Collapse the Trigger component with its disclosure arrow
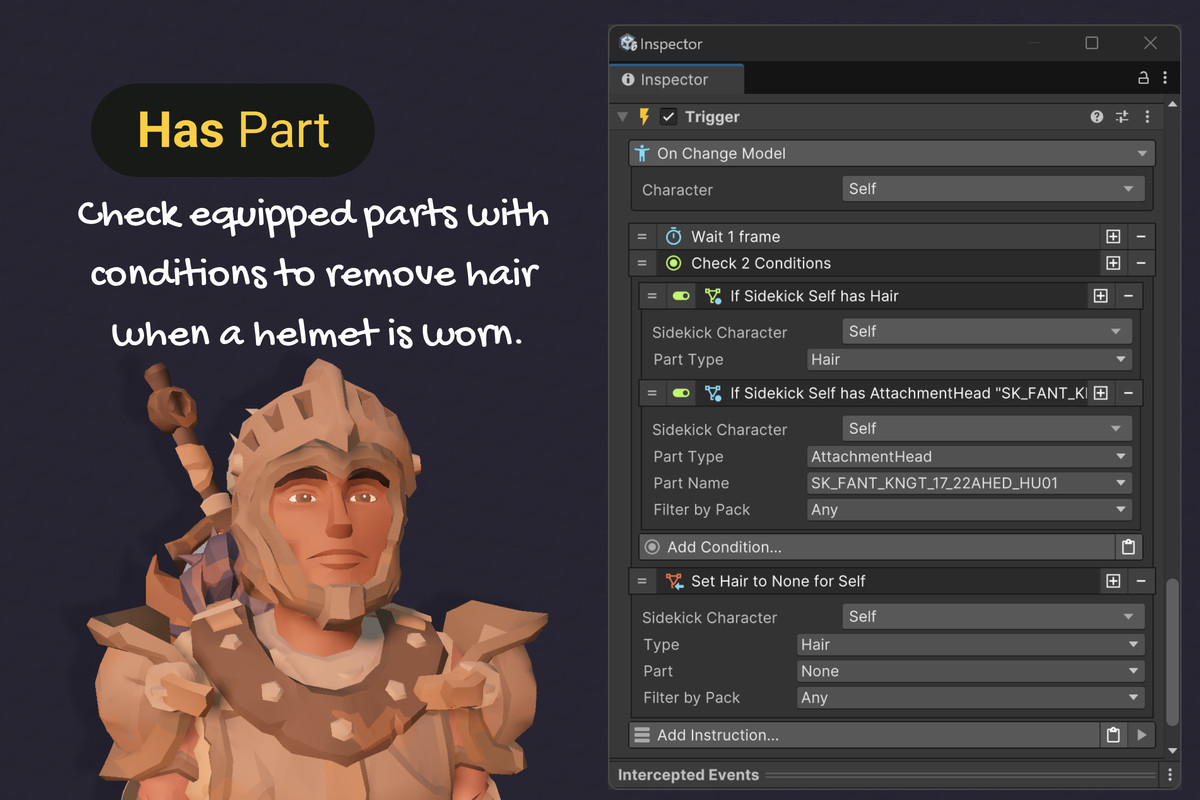Image resolution: width=1200 pixels, height=800 pixels. pyautogui.click(x=622, y=117)
